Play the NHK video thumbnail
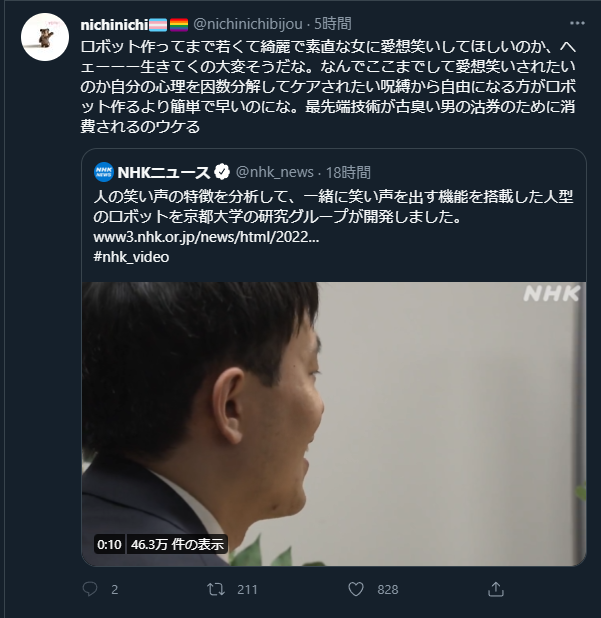The image size is (601, 618). 334,424
